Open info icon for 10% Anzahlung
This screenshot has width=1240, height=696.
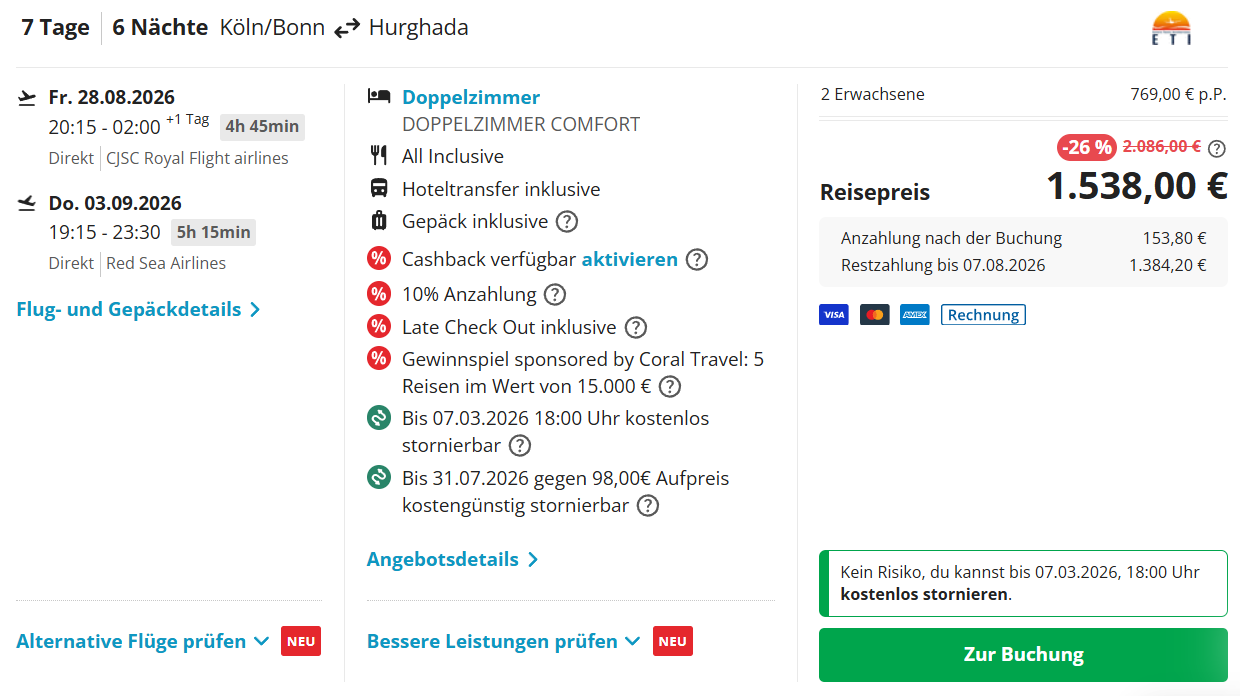[555, 295]
